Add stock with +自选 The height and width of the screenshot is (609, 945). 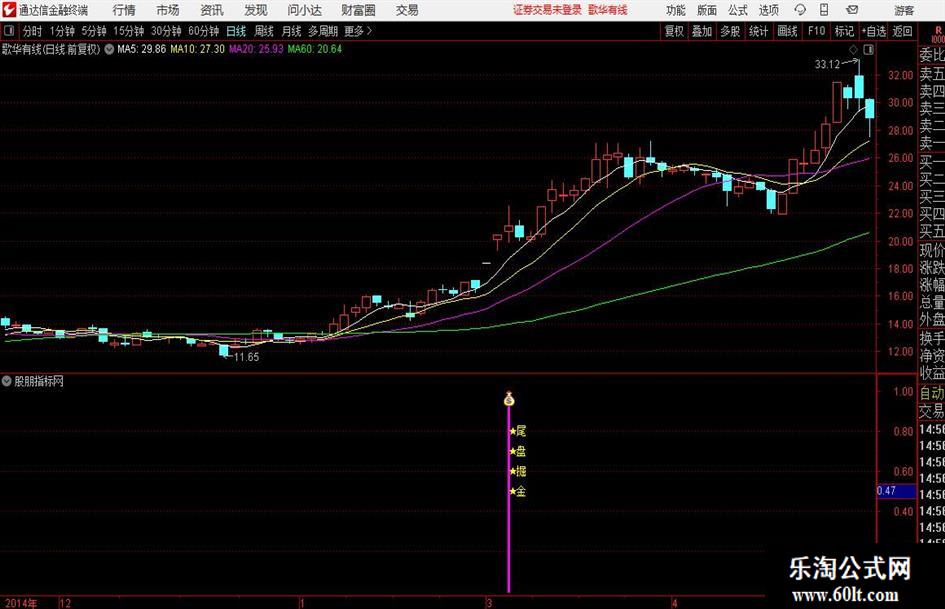pyautogui.click(x=874, y=31)
